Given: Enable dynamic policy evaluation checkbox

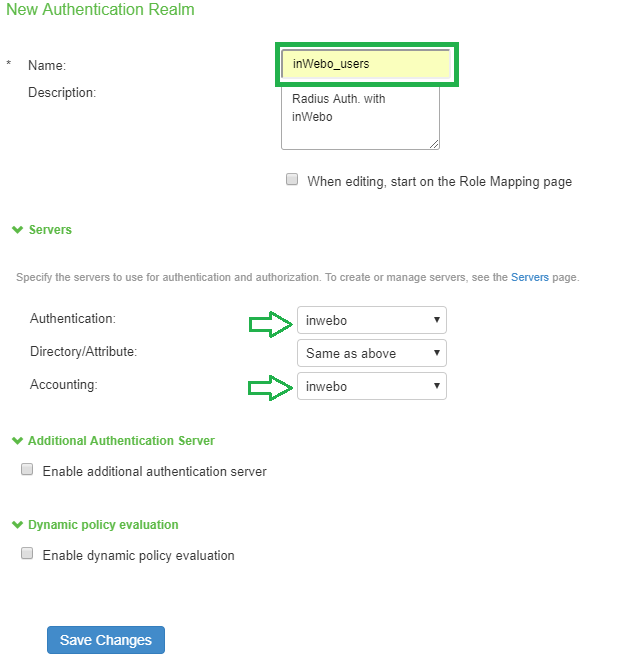Looking at the screenshot, I should click(28, 553).
